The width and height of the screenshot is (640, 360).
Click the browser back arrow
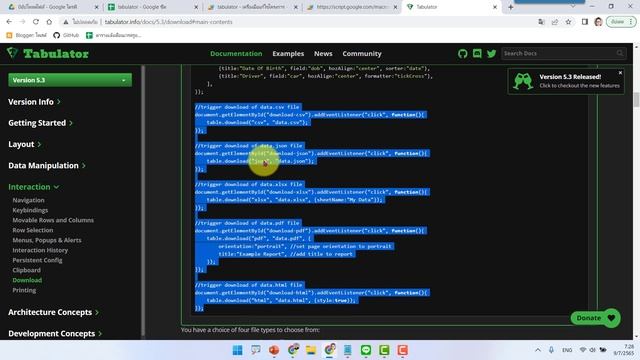pos(9,22)
